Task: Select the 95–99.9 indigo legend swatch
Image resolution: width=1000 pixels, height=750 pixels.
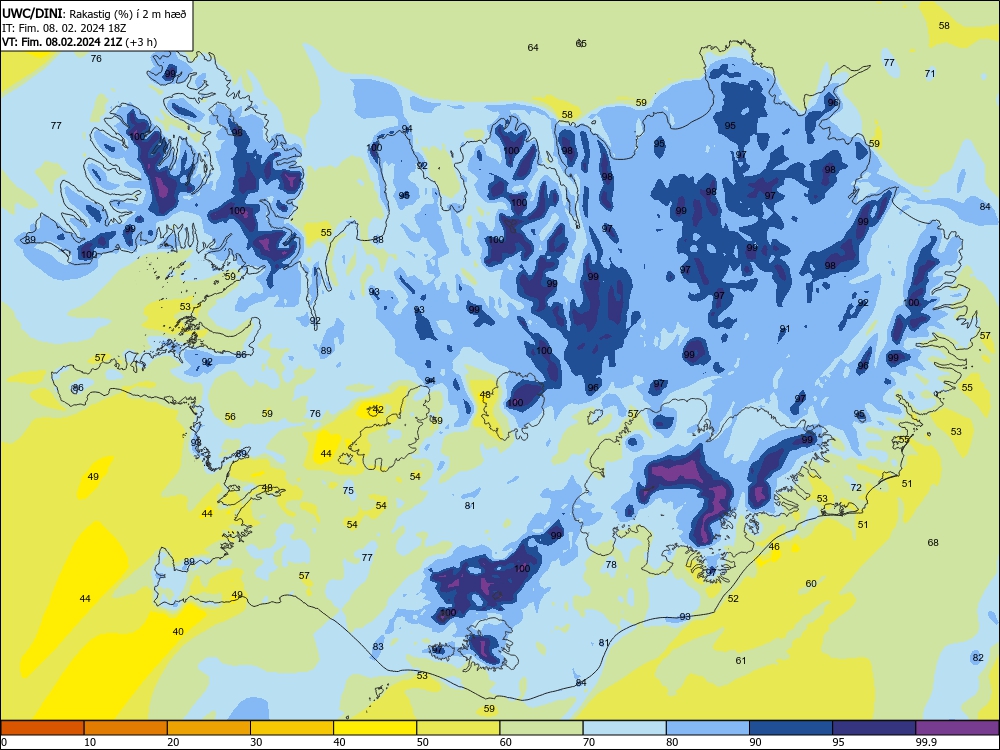Action: click(x=874, y=728)
